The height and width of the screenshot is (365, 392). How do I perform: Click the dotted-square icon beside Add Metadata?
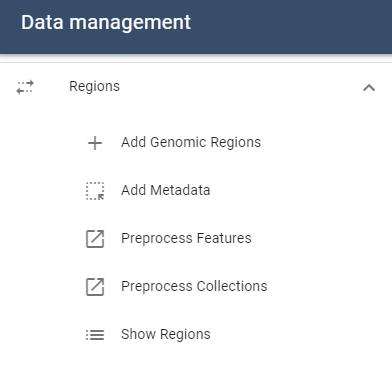pyautogui.click(x=95, y=191)
